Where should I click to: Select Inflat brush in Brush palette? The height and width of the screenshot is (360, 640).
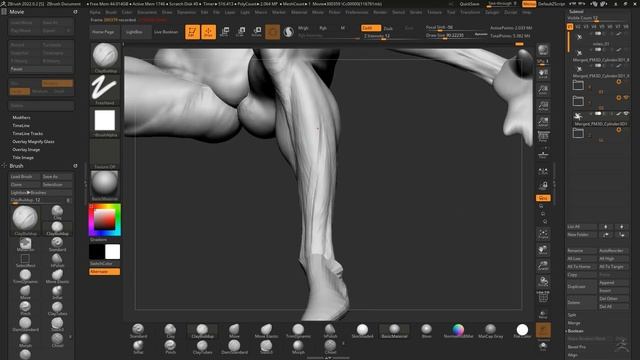tap(57, 292)
